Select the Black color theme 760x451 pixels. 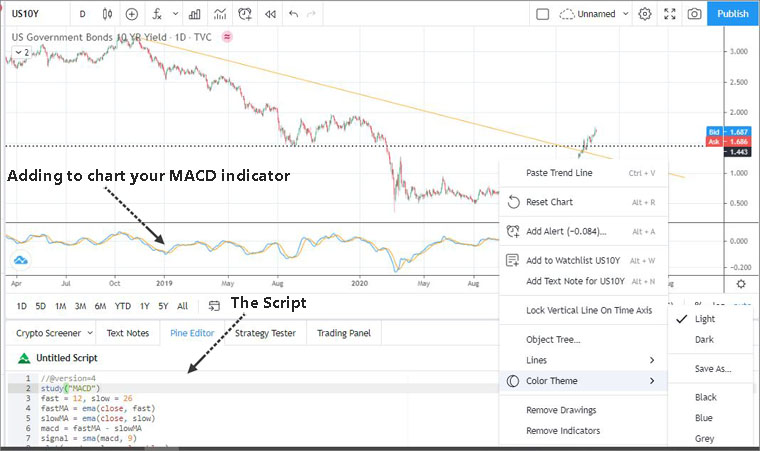coord(711,397)
